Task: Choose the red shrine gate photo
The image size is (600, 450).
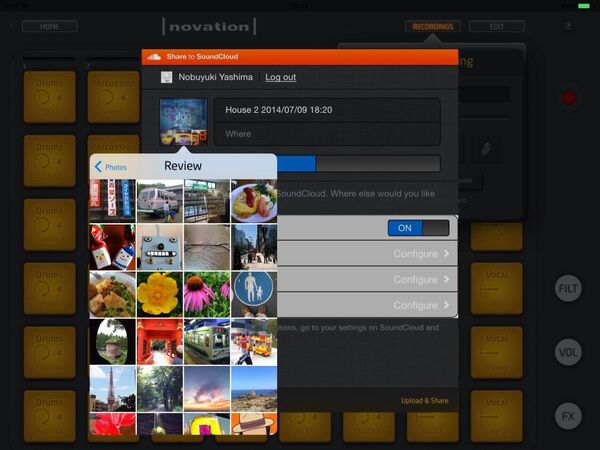Action: point(160,342)
